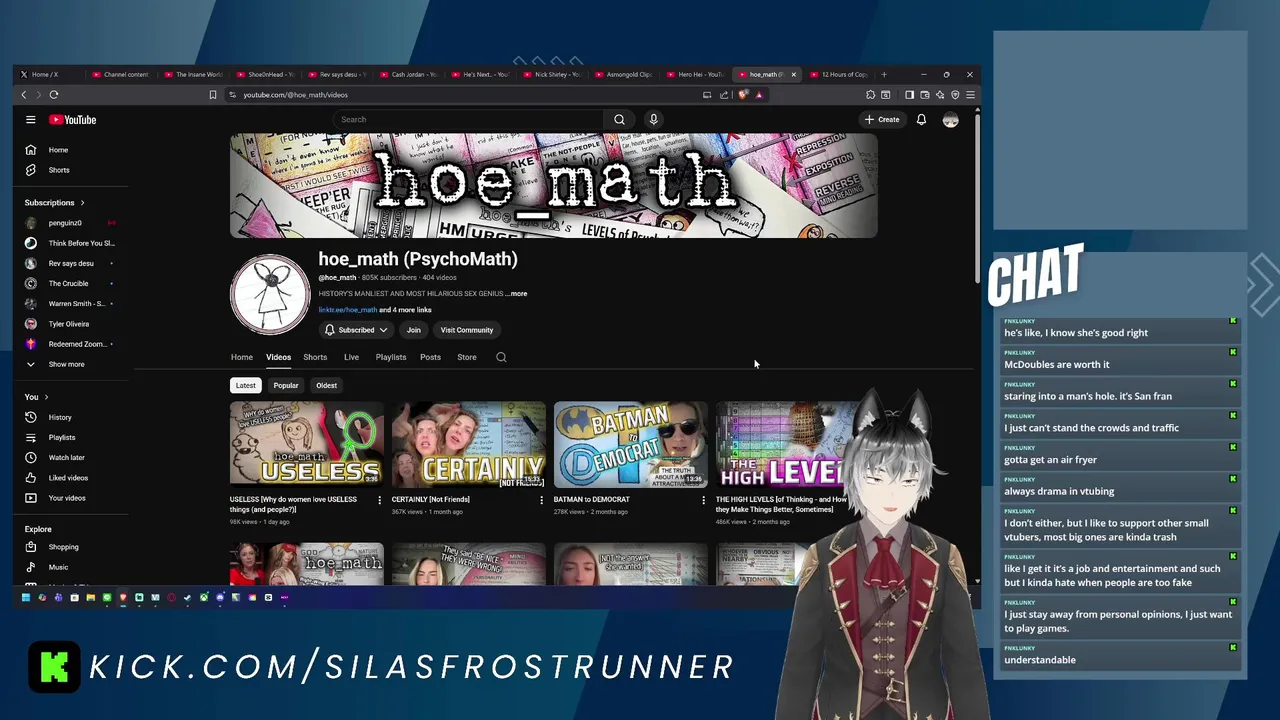Image resolution: width=1280 pixels, height=720 pixels.
Task: Open the Create button menu
Action: coord(882,120)
